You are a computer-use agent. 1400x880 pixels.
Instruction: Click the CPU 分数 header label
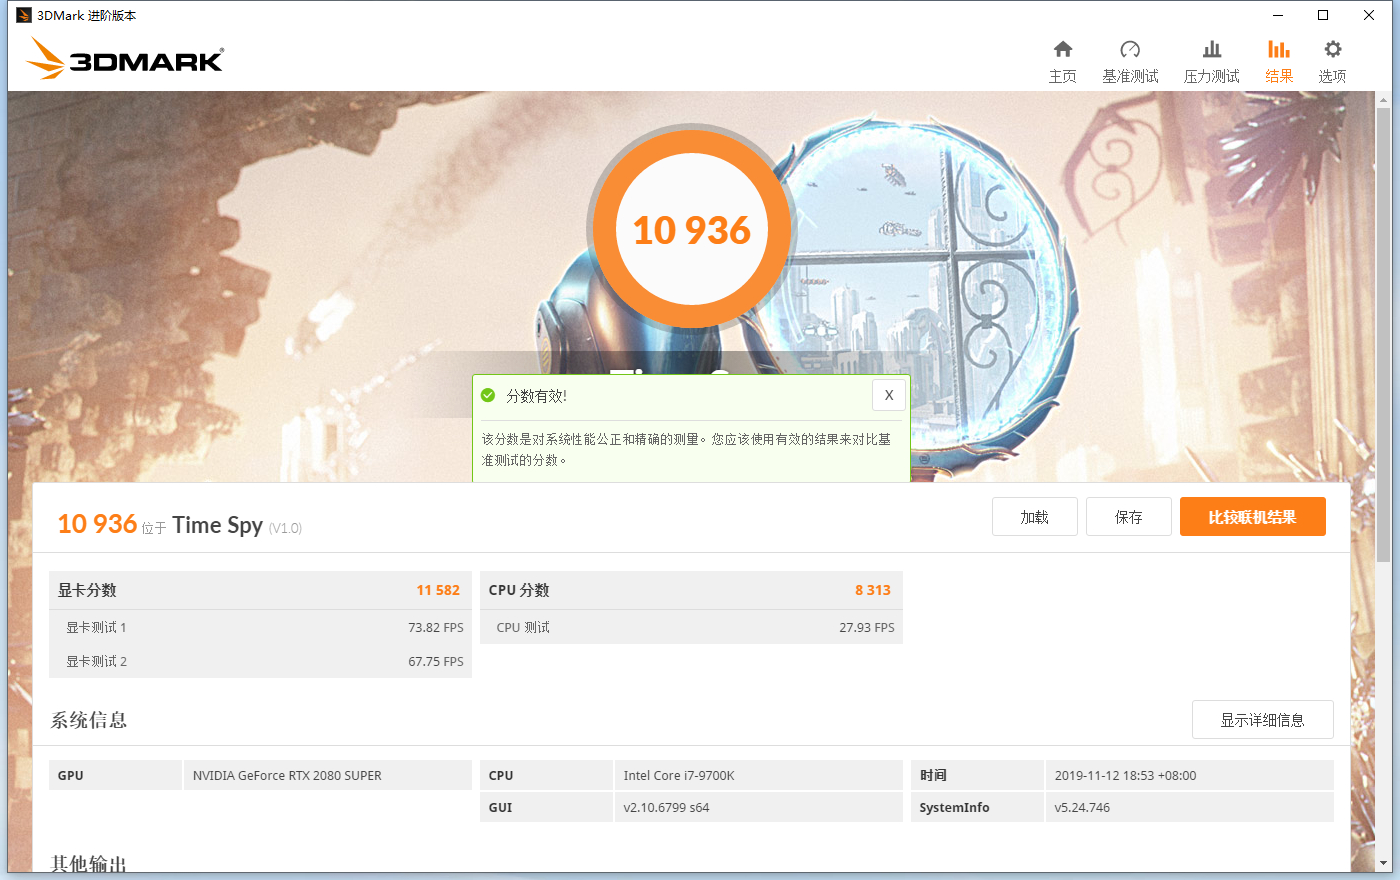519,590
